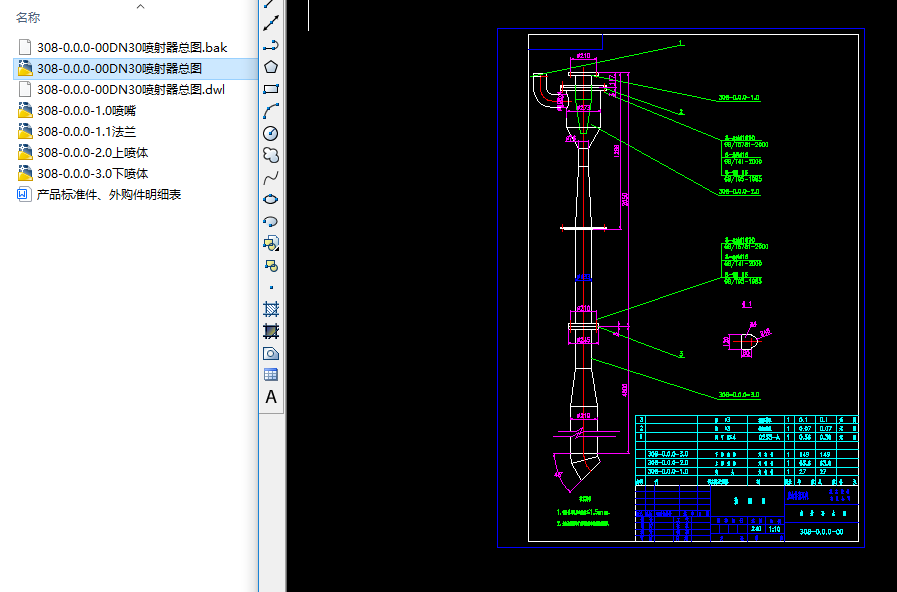The height and width of the screenshot is (592, 897).
Task: Select the Revision Cloud tool
Action: [x=270, y=155]
